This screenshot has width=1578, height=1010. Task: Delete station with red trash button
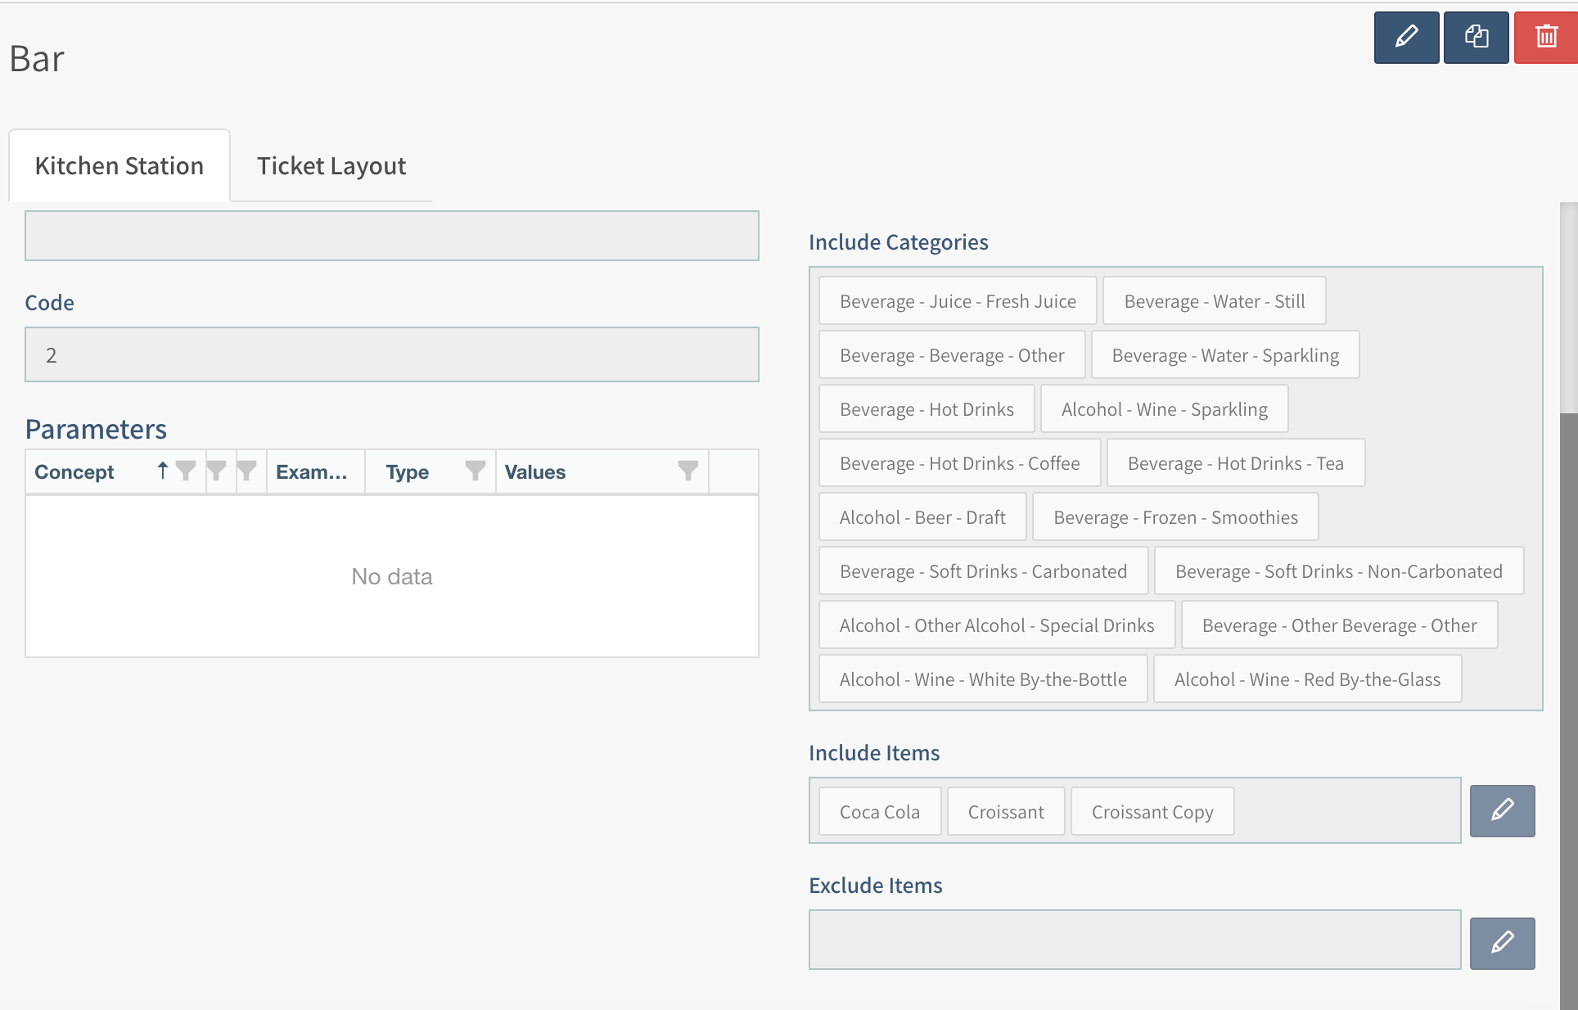tap(1545, 38)
